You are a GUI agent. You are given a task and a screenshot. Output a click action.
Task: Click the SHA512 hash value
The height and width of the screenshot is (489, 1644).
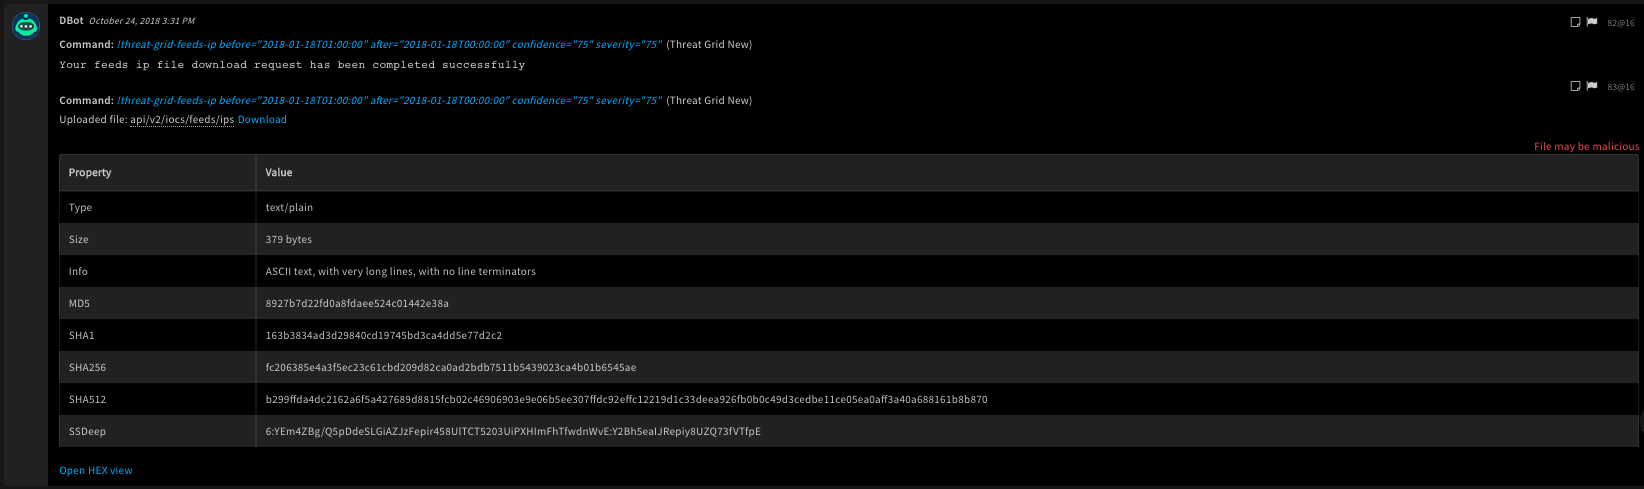(626, 400)
